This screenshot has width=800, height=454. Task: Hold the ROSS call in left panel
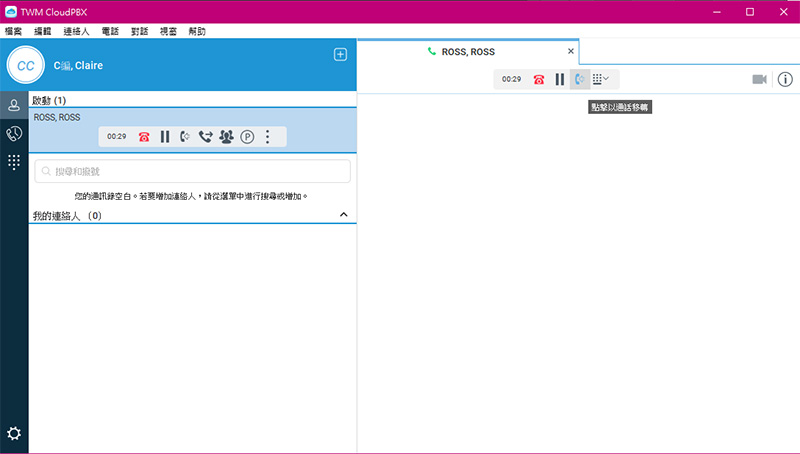pos(165,137)
